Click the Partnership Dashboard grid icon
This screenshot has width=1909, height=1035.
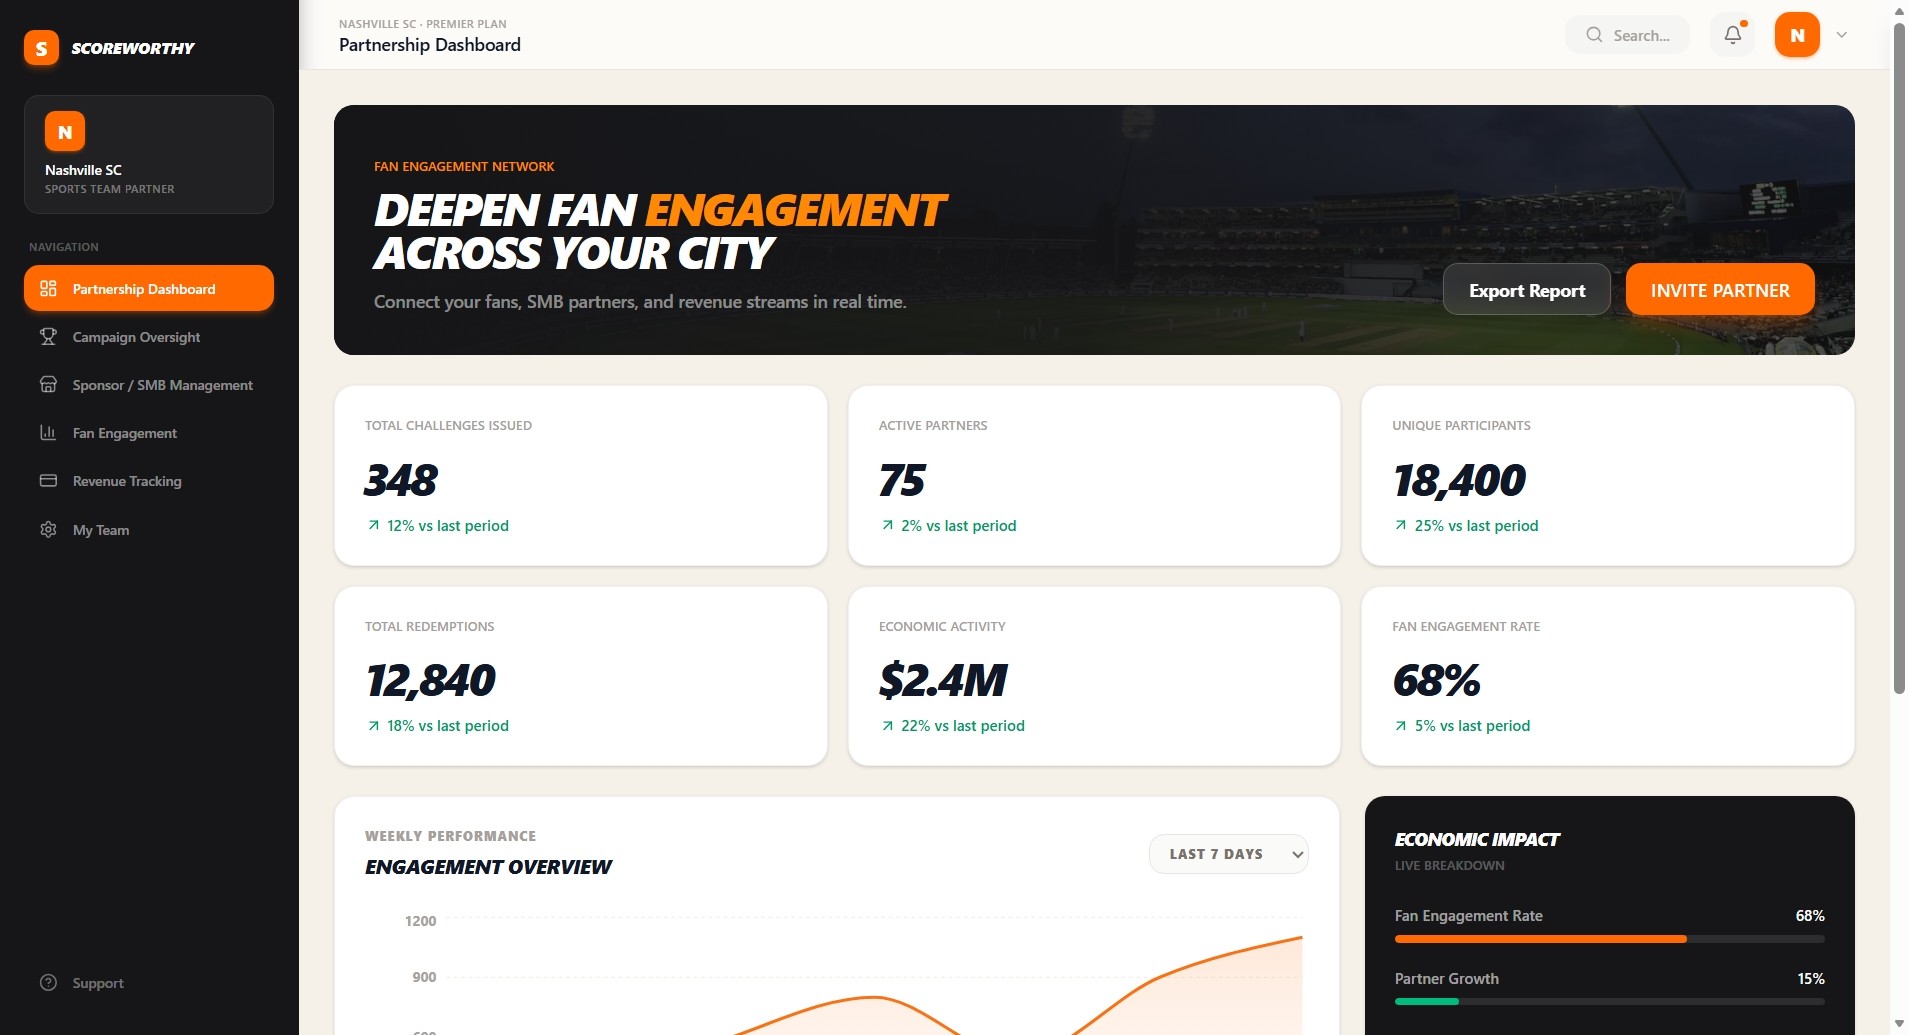coord(48,289)
